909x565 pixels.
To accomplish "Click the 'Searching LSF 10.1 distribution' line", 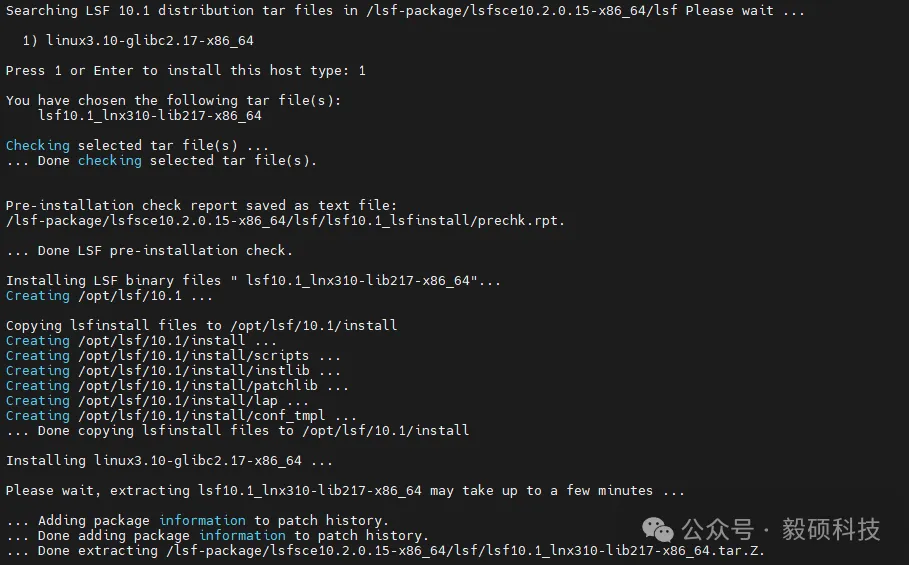I will click(404, 11).
